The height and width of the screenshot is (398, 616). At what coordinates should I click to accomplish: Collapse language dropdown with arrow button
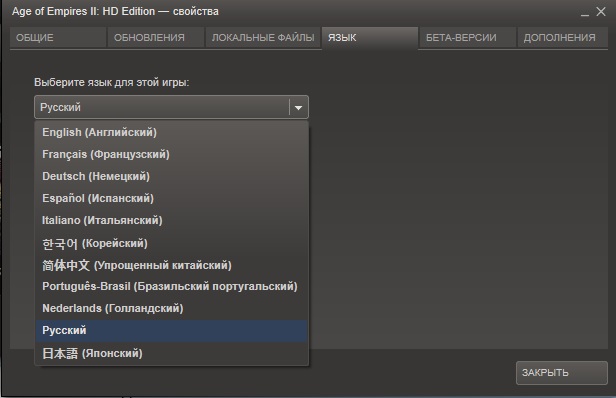coord(299,107)
